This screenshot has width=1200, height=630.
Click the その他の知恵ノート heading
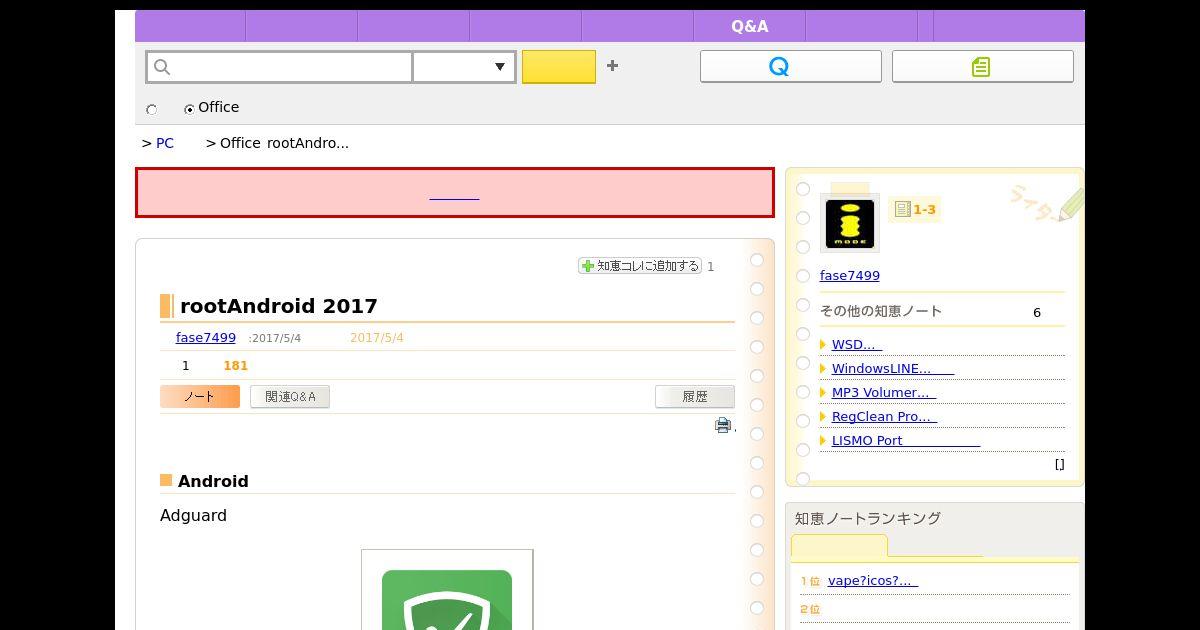[881, 311]
